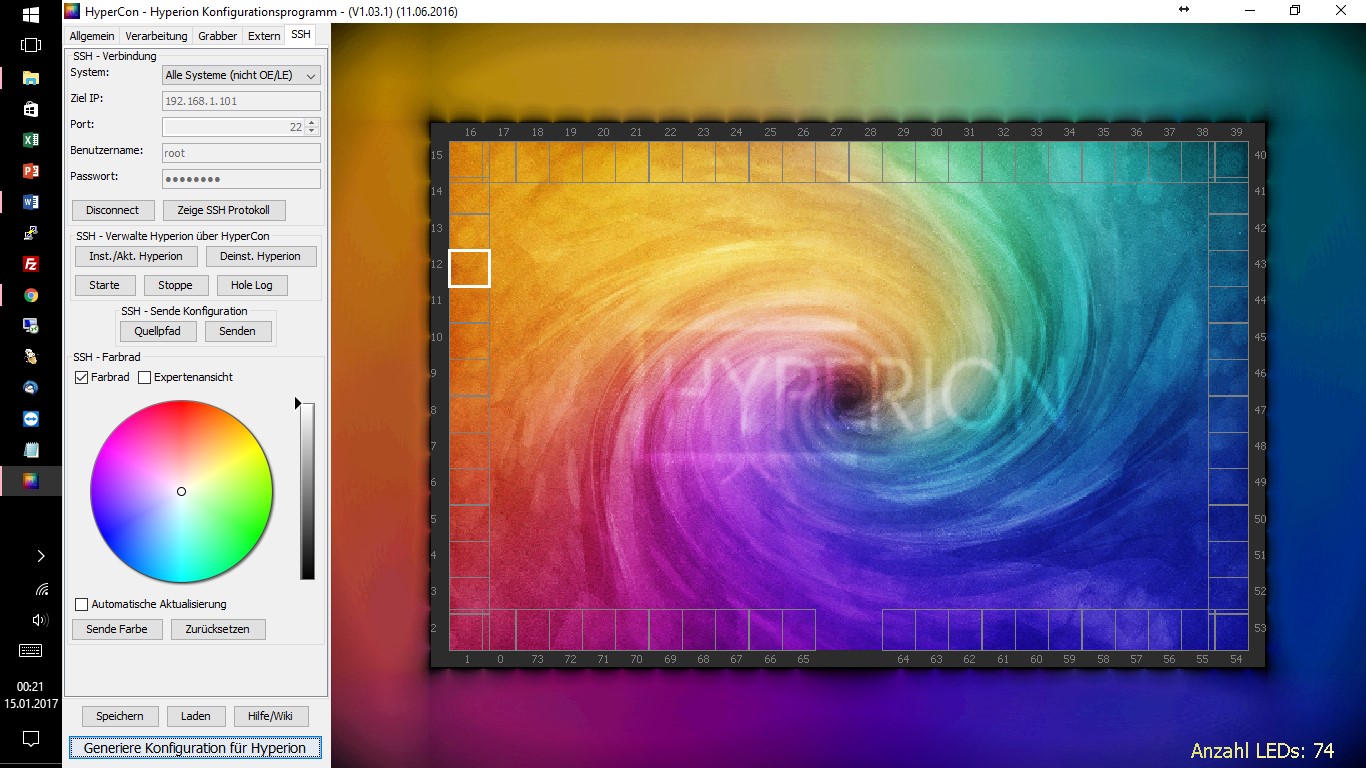Open the Windows Start menu
1366x768 pixels.
(x=30, y=15)
